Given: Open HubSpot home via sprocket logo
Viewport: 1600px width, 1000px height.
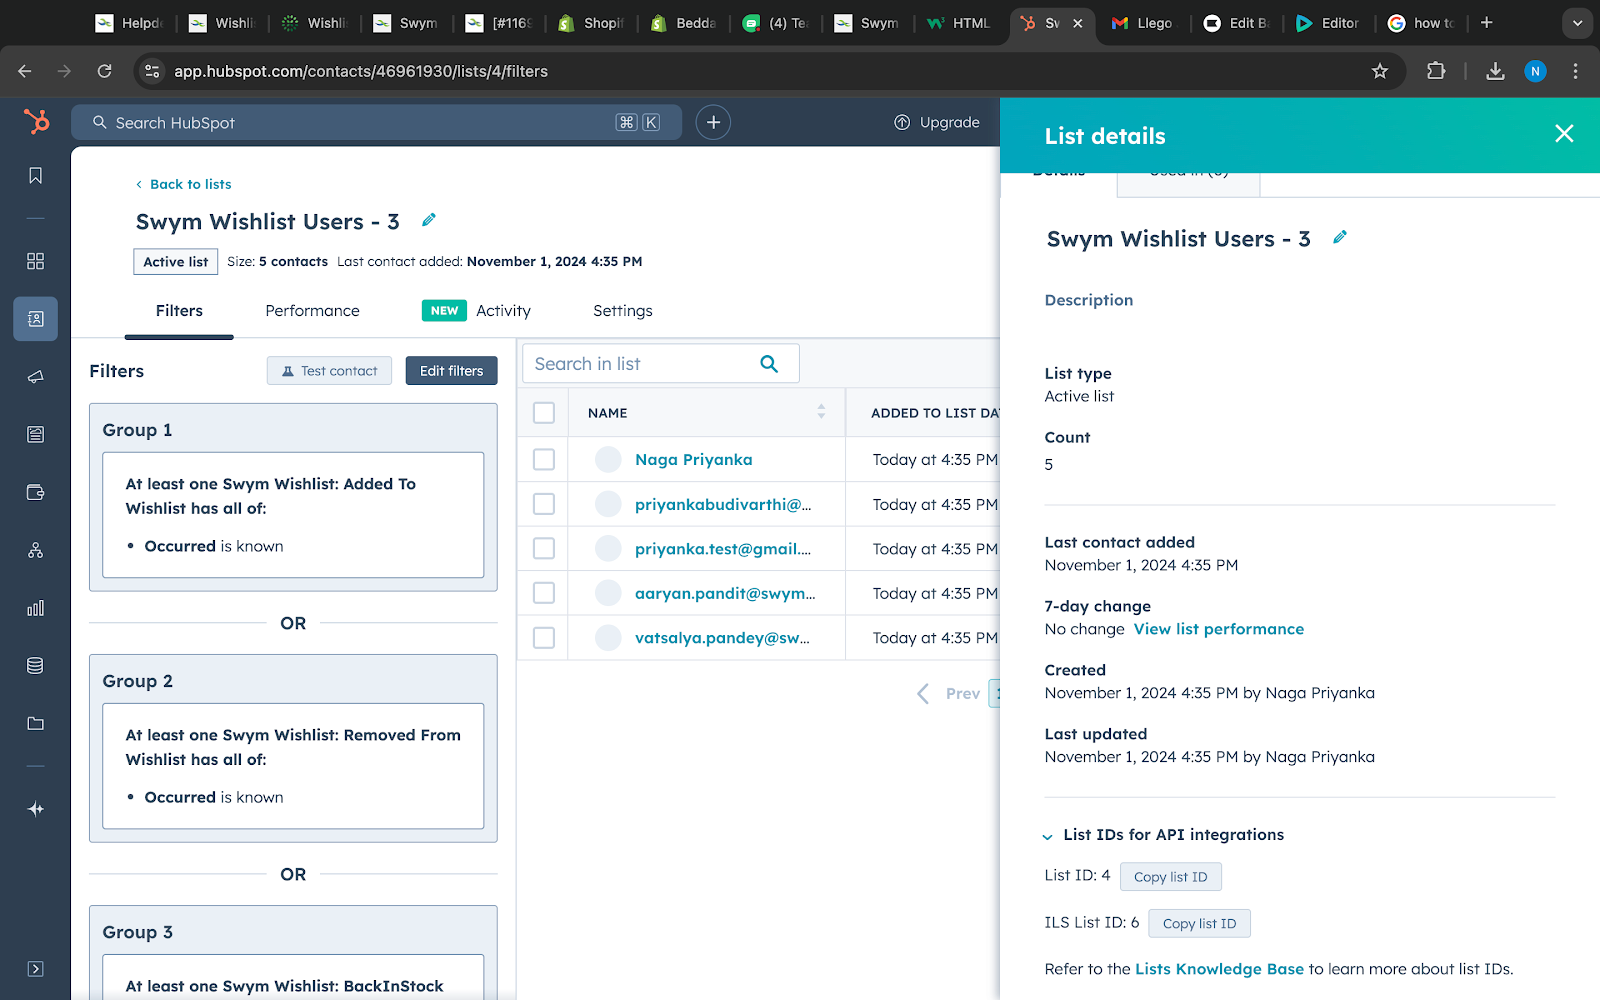Looking at the screenshot, I should (36, 122).
